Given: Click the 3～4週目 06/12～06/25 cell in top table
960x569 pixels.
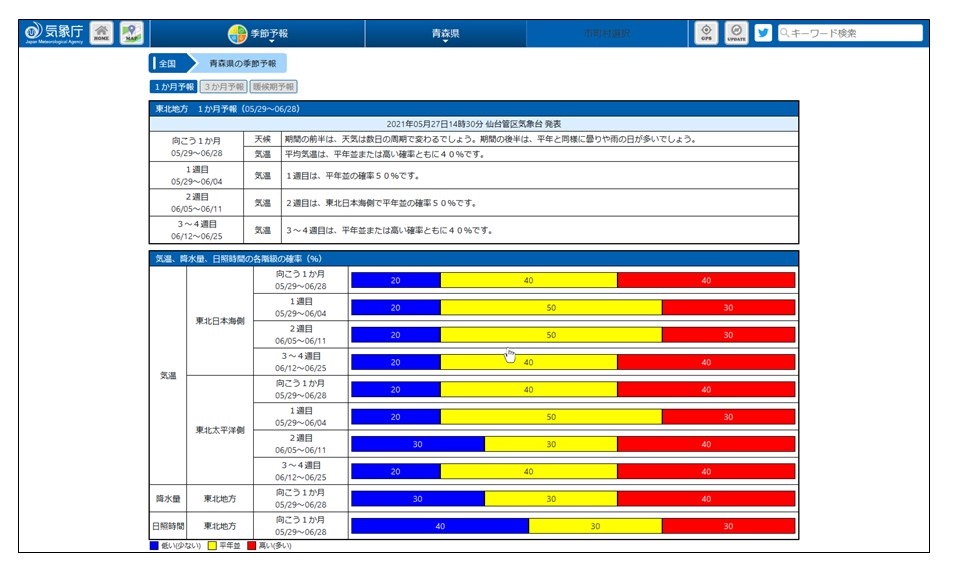Looking at the screenshot, I should (197, 230).
